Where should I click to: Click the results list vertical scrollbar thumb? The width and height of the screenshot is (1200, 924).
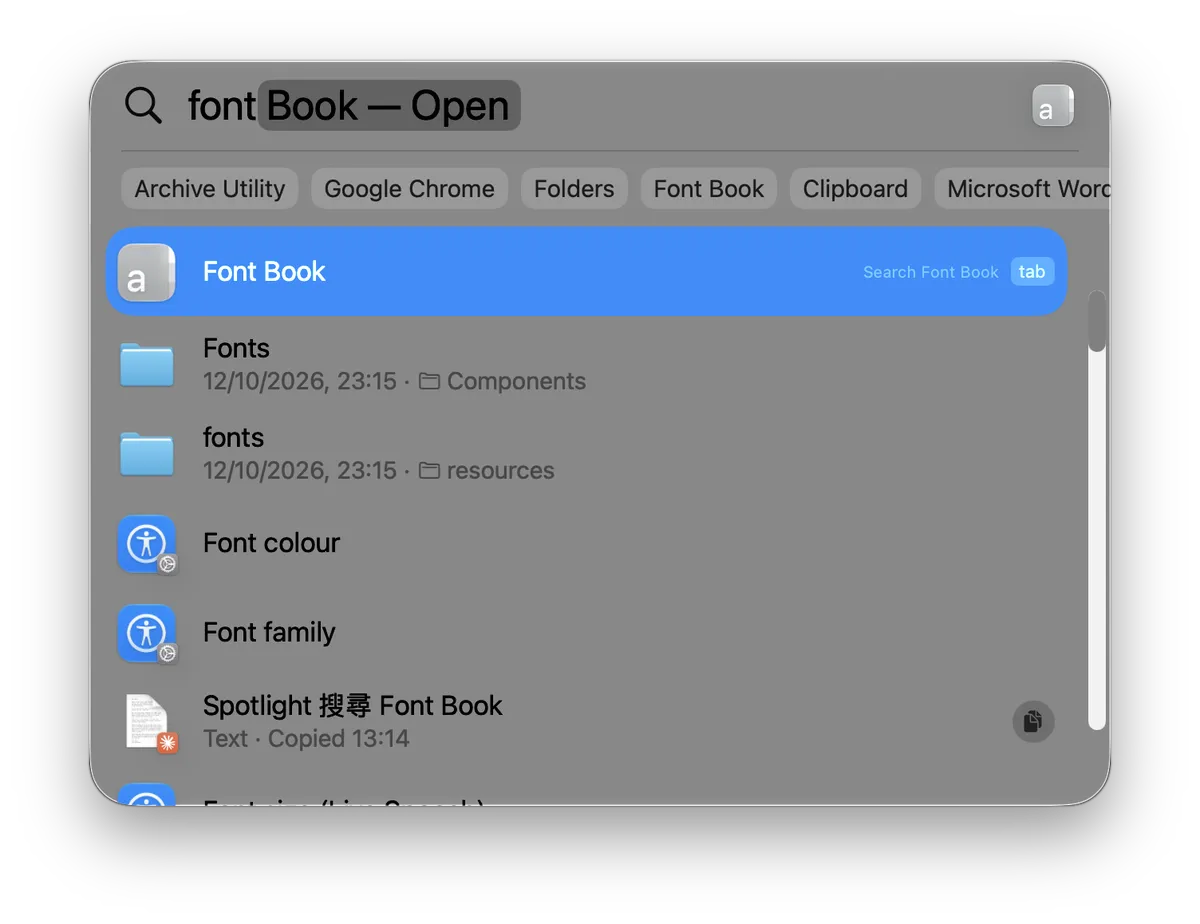pos(1097,321)
